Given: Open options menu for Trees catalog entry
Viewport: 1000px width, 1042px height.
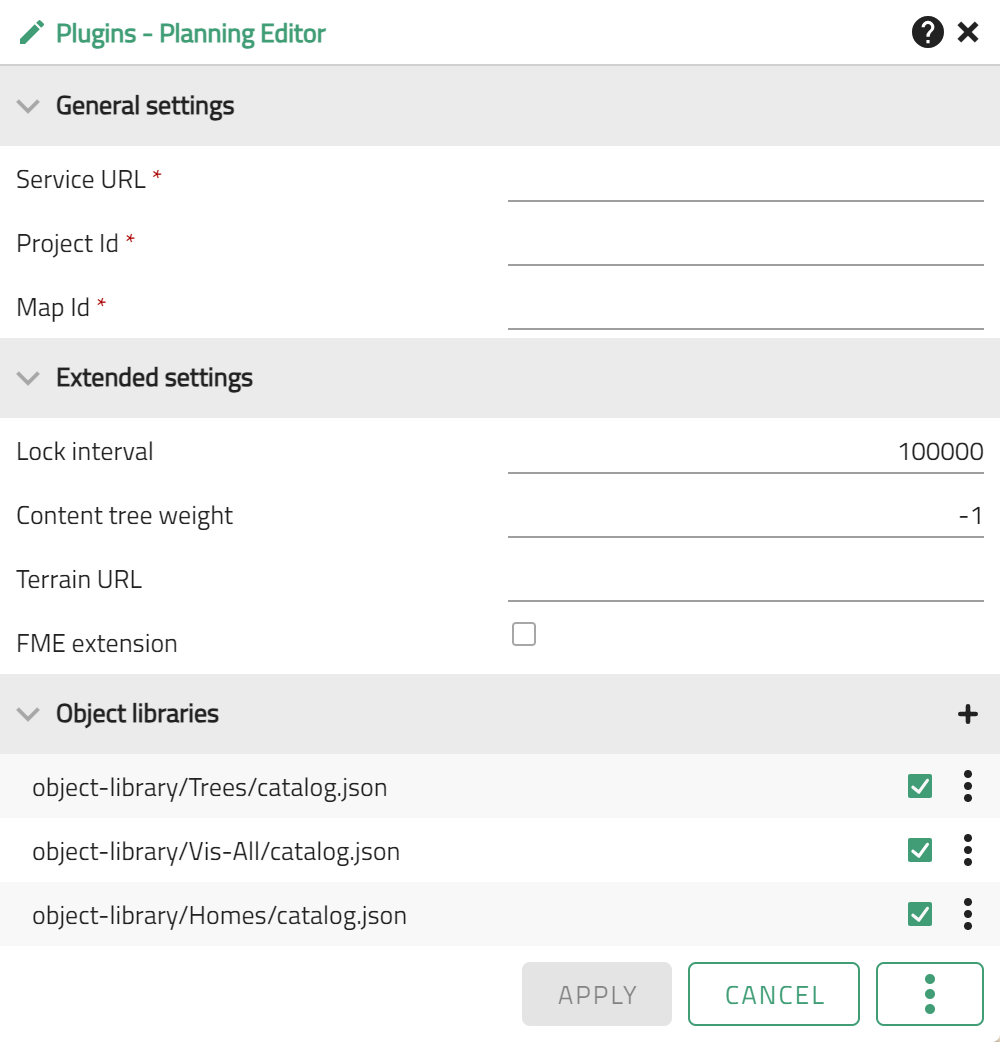Looking at the screenshot, I should tap(967, 787).
